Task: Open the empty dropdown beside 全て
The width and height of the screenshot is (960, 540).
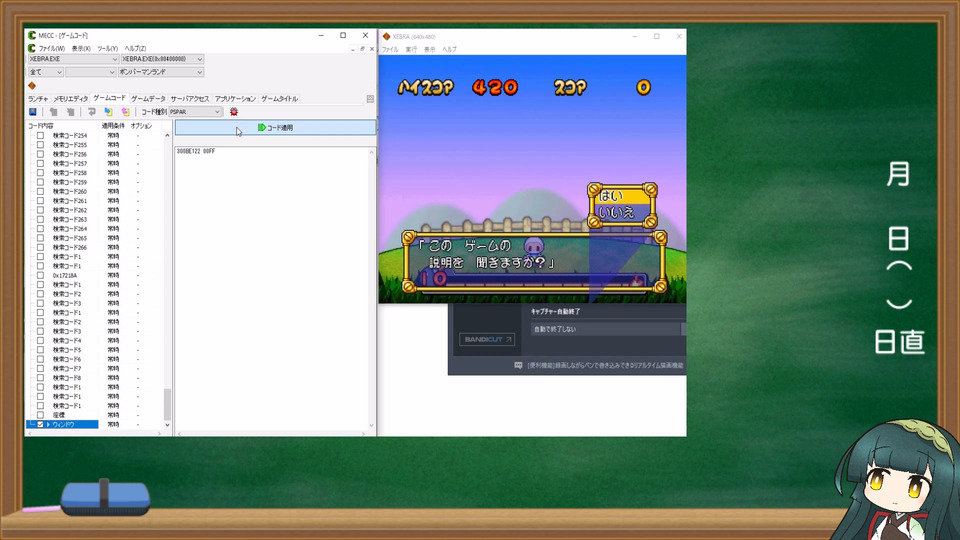Action: pyautogui.click(x=91, y=72)
